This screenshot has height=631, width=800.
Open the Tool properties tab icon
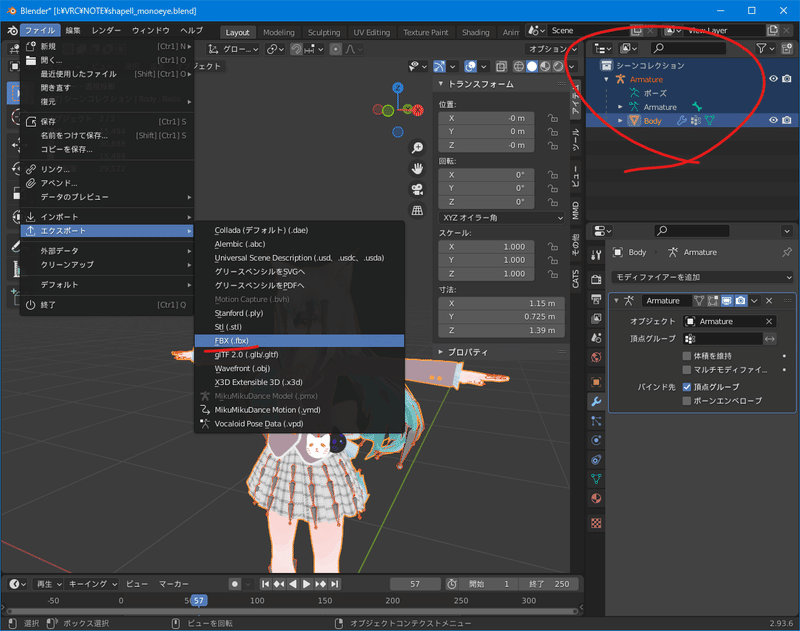click(x=596, y=254)
